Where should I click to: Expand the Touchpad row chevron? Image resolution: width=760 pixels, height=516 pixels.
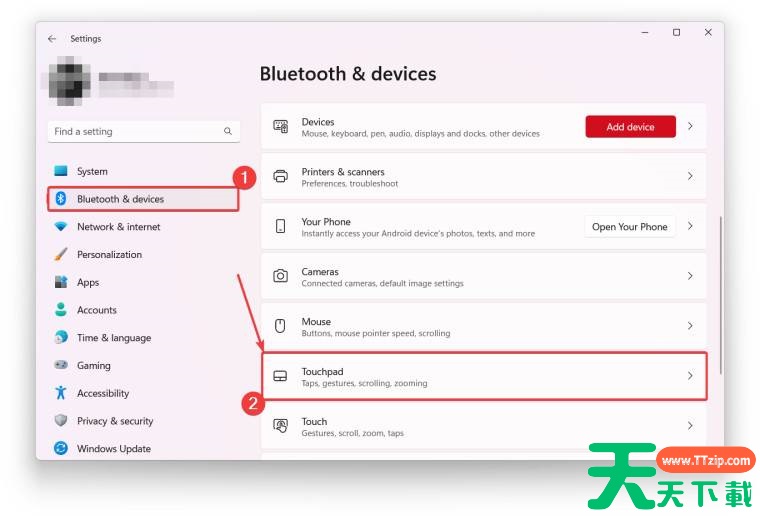pos(690,376)
